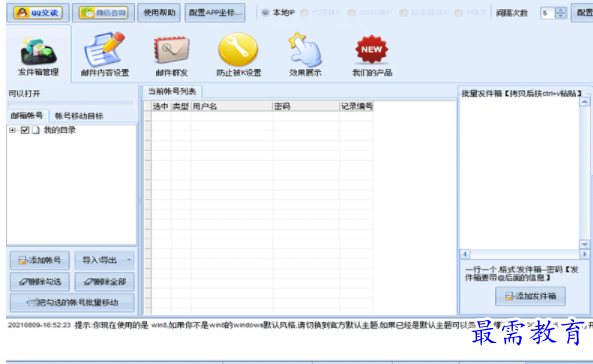
Task: Click the 间隔次数 number field
Action: pos(547,13)
